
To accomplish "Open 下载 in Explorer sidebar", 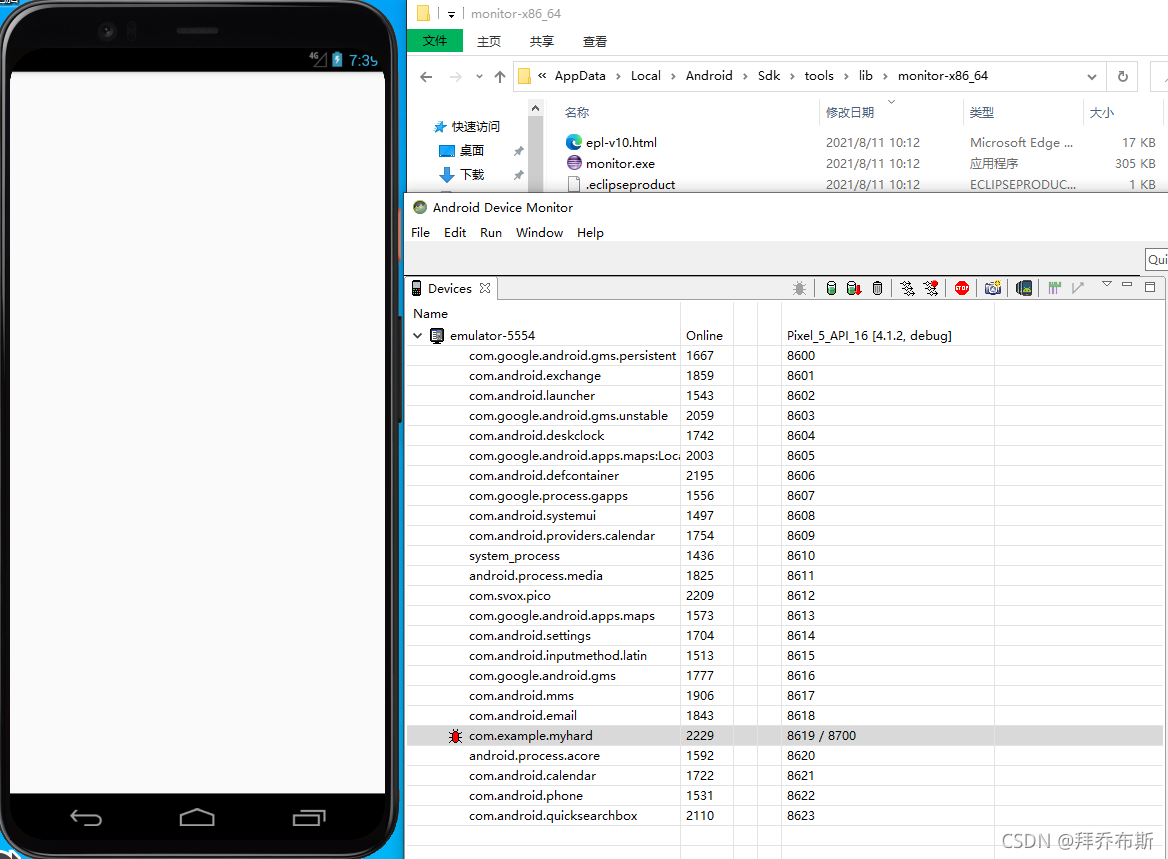I will pos(472,174).
